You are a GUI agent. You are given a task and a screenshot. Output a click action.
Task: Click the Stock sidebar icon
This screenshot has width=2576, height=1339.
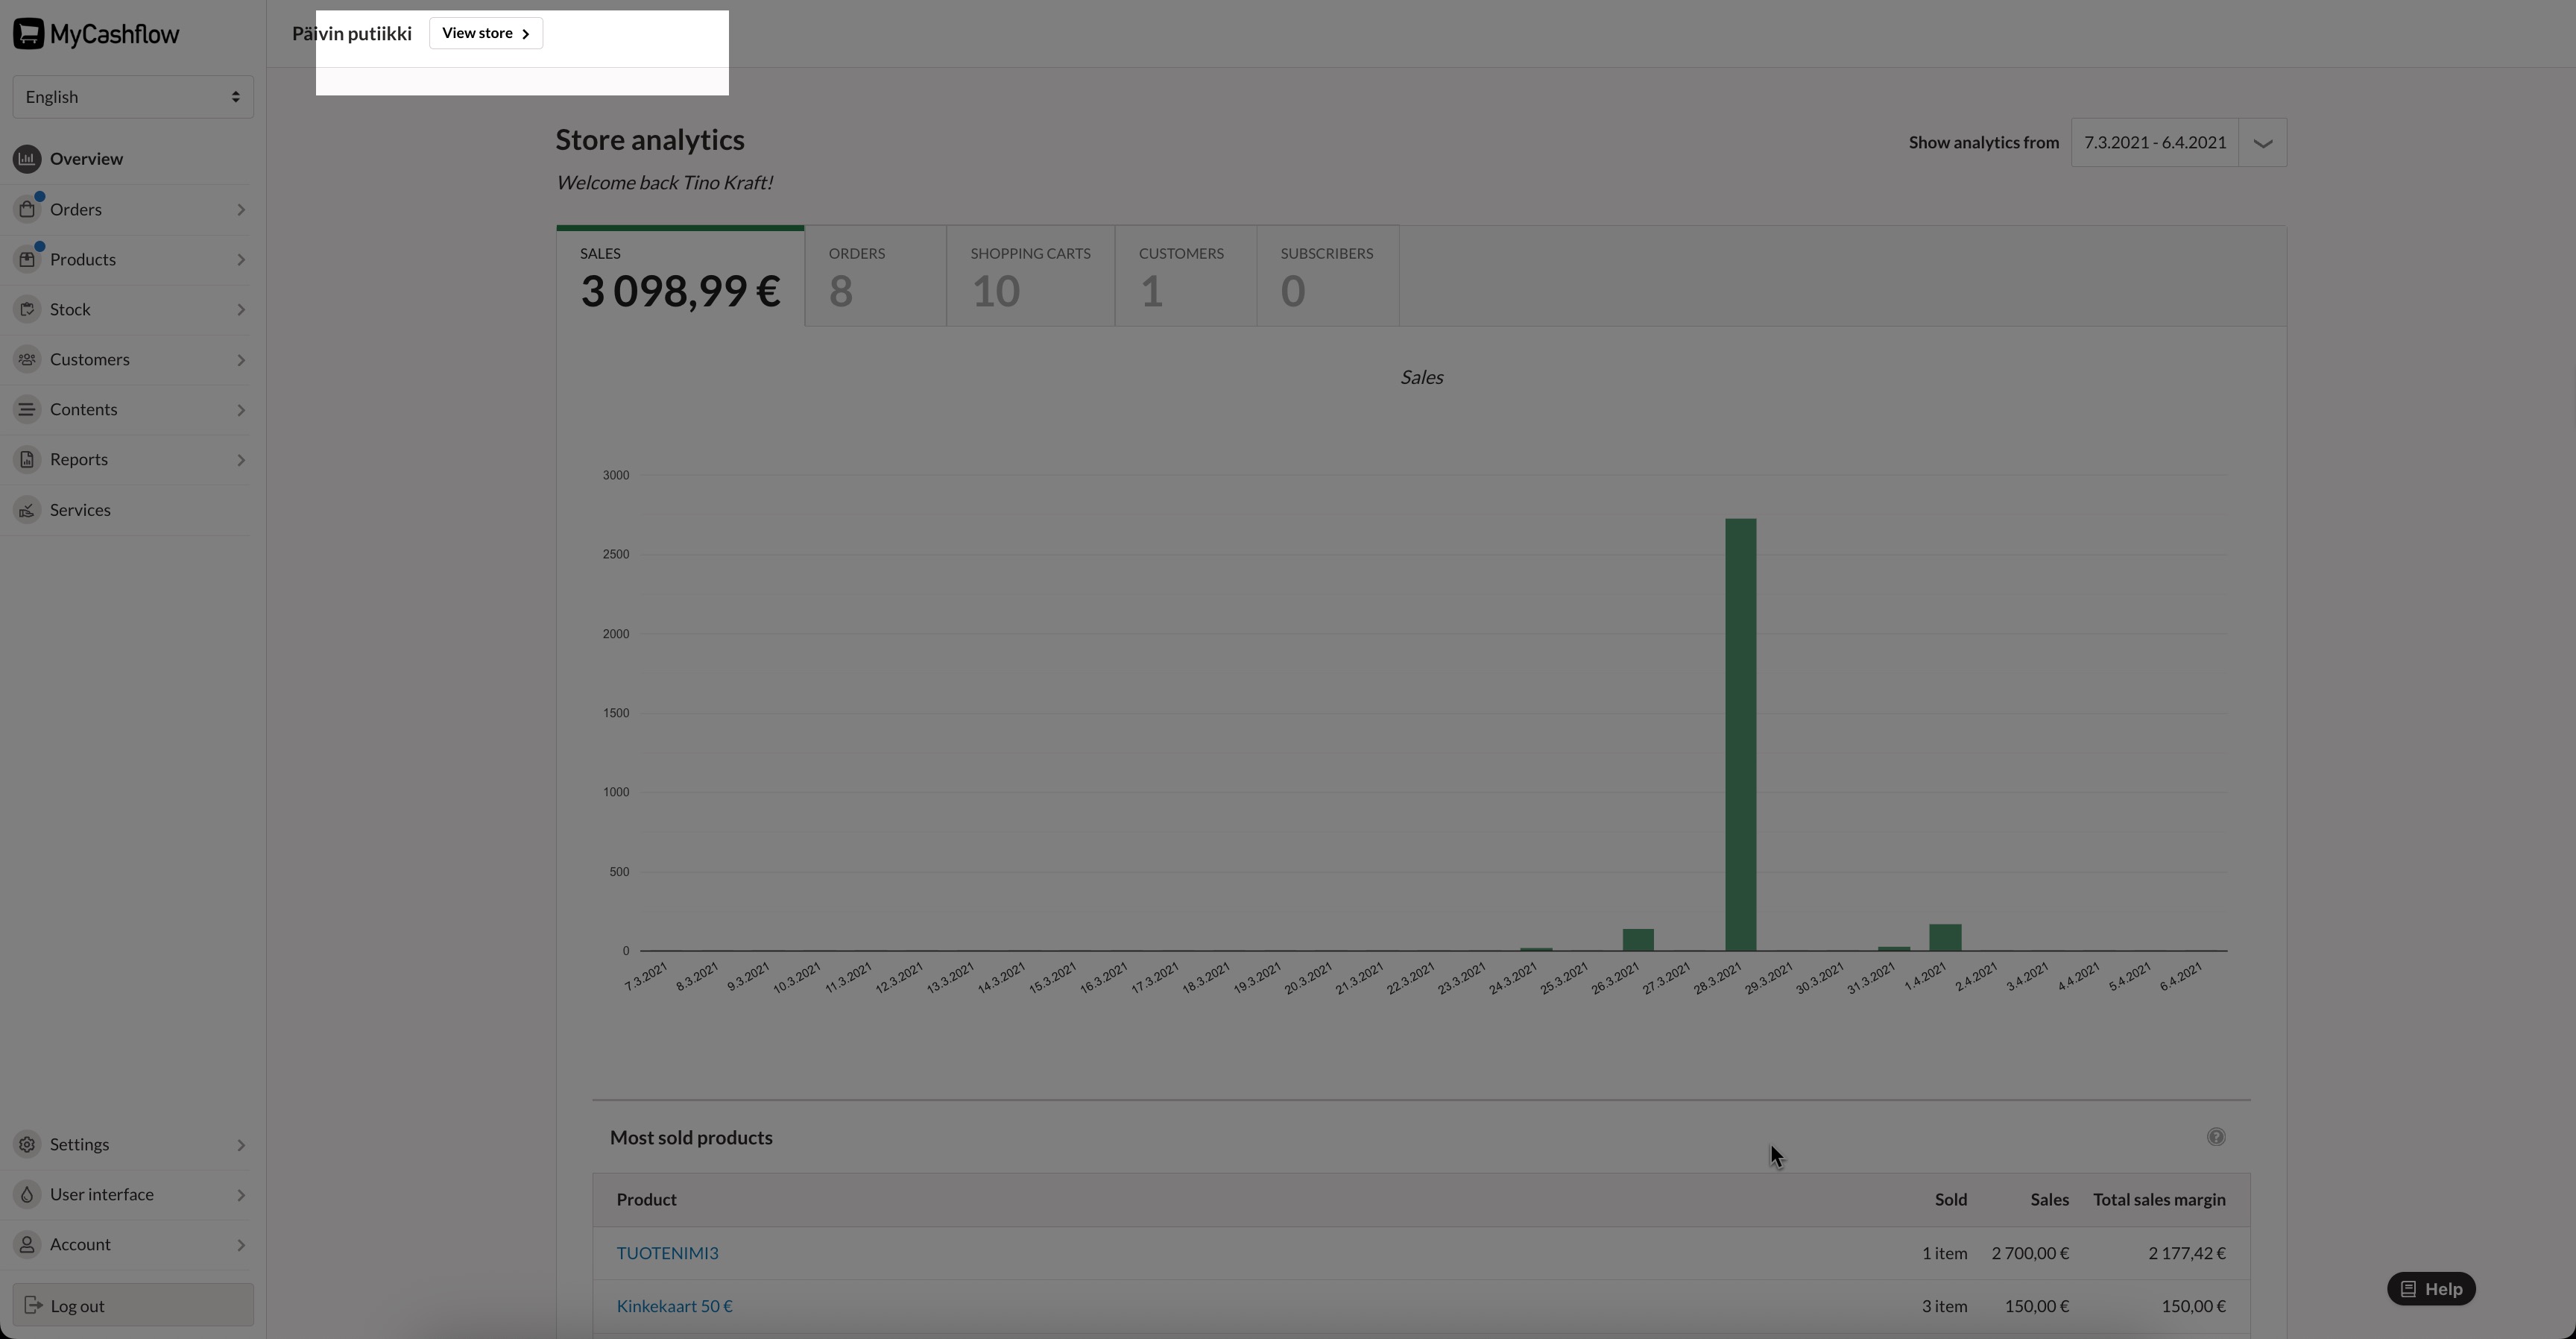pyautogui.click(x=27, y=310)
